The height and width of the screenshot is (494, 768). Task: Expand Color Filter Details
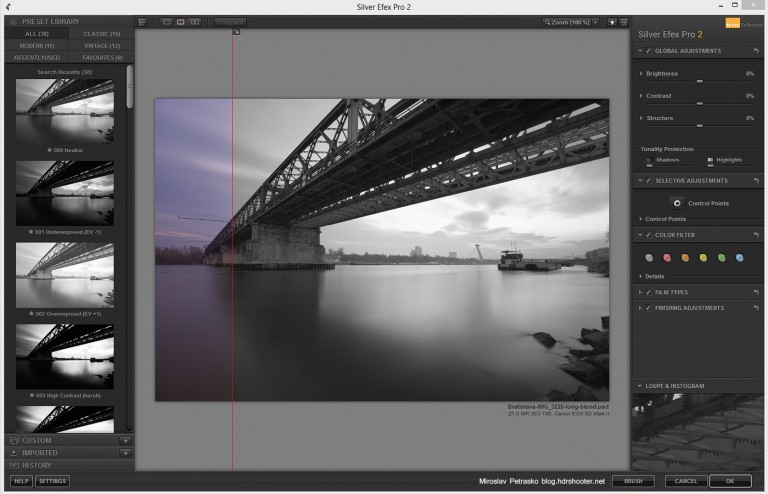click(x=640, y=277)
